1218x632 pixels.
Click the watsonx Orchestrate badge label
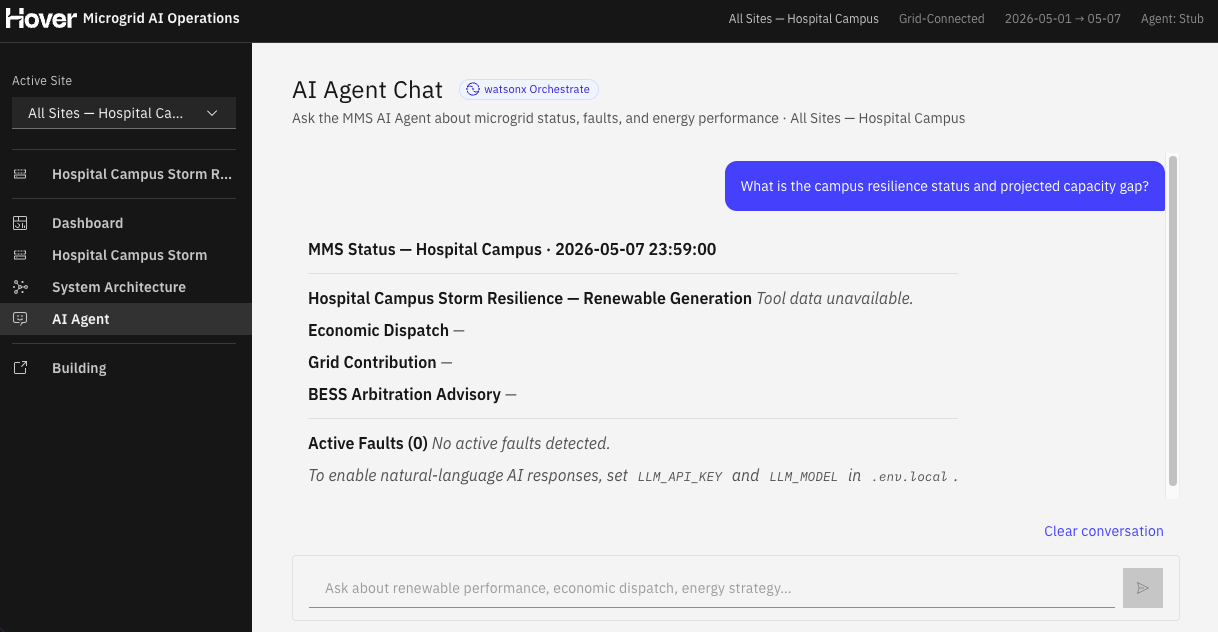(x=537, y=89)
